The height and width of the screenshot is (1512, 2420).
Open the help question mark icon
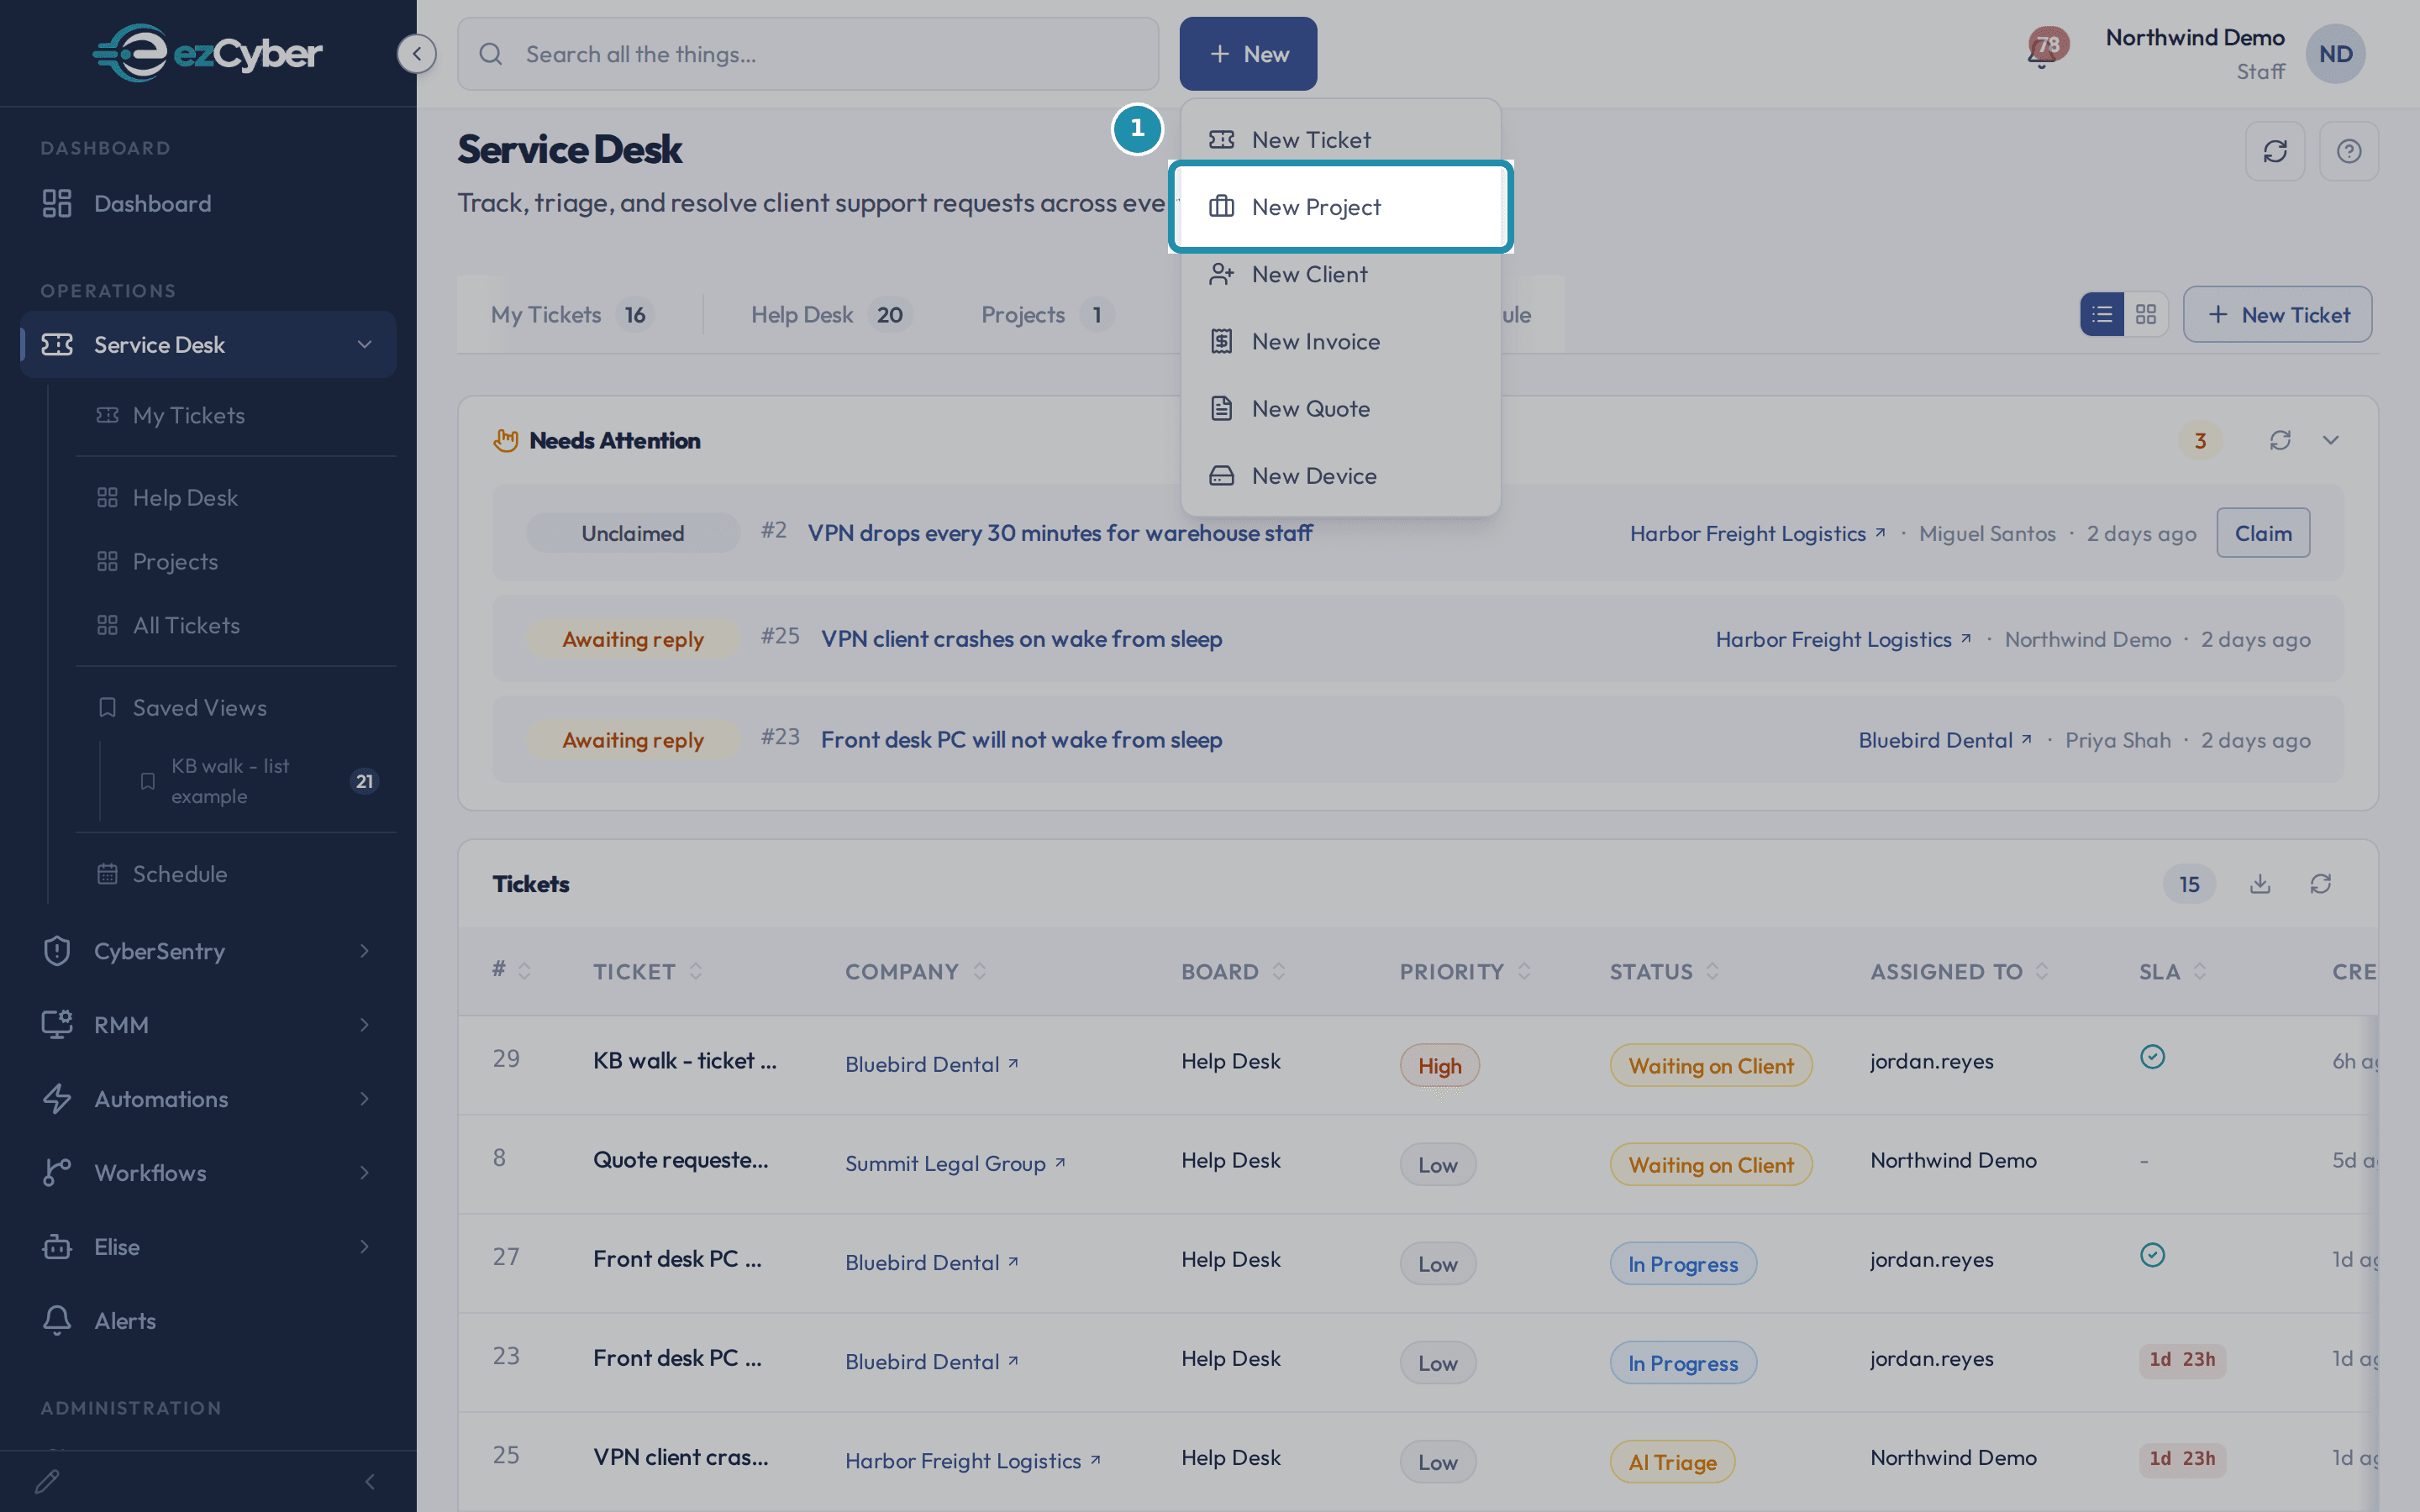point(2349,151)
